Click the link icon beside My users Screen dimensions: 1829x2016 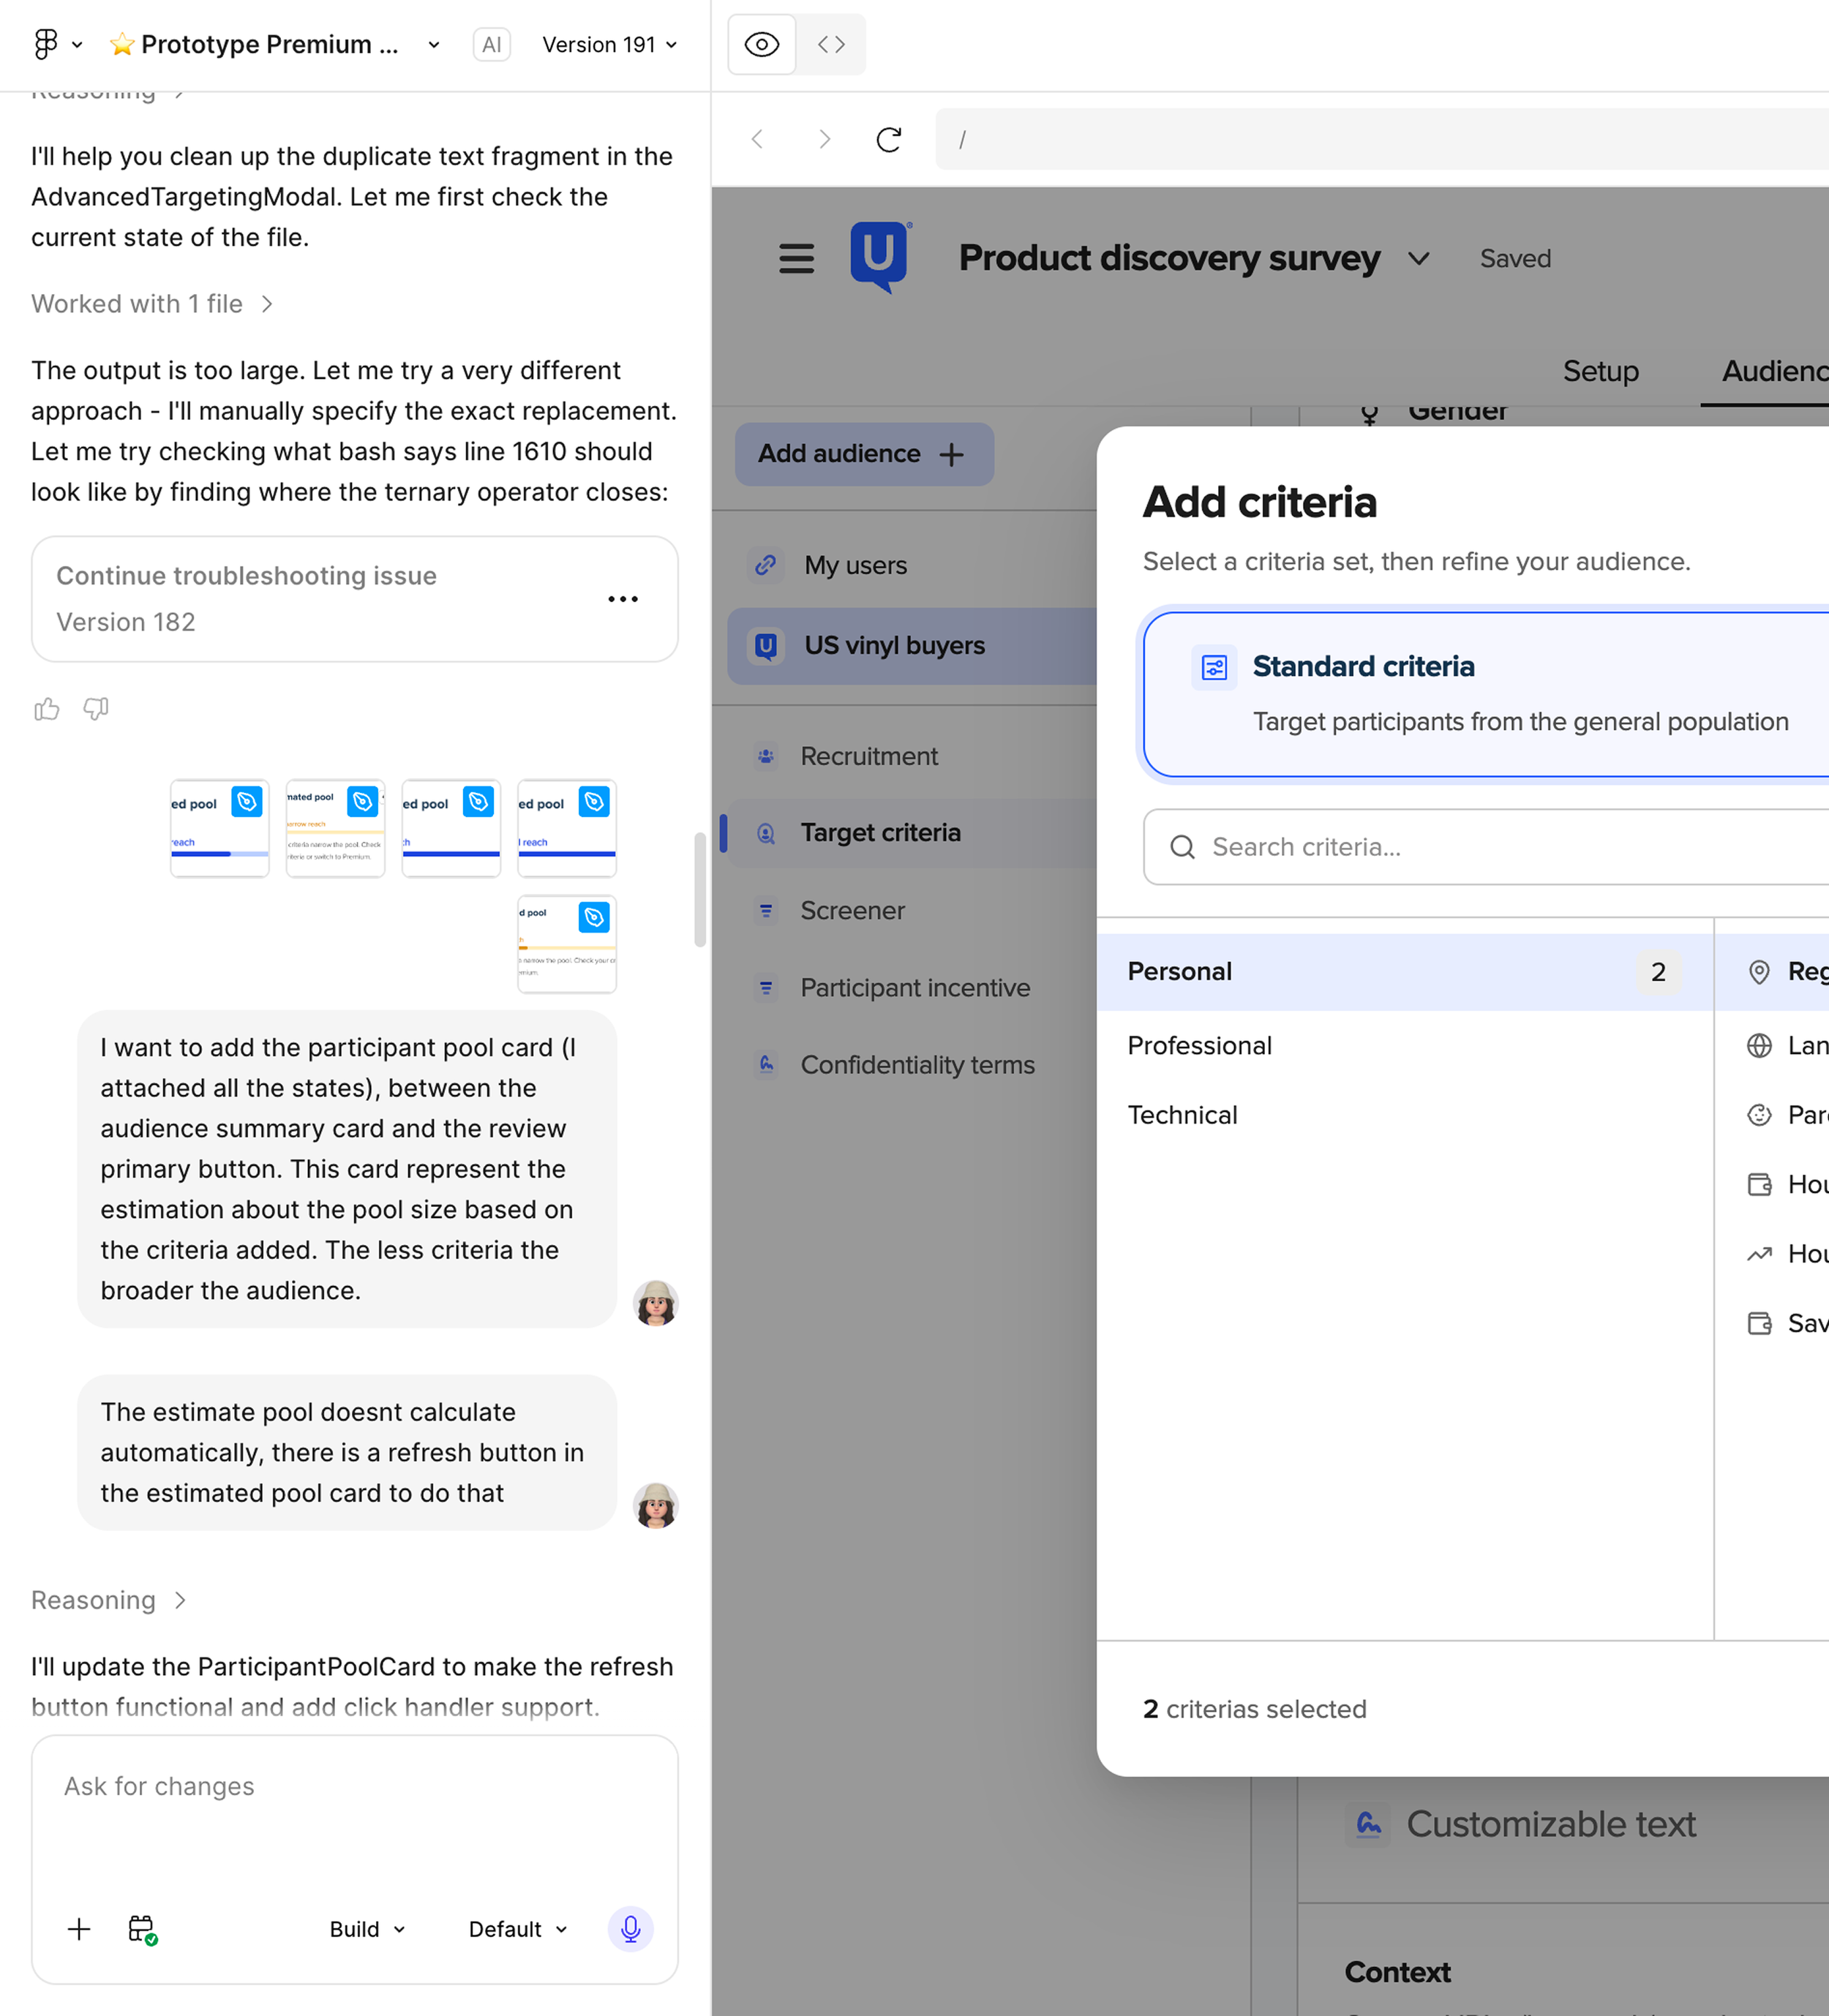click(x=765, y=565)
